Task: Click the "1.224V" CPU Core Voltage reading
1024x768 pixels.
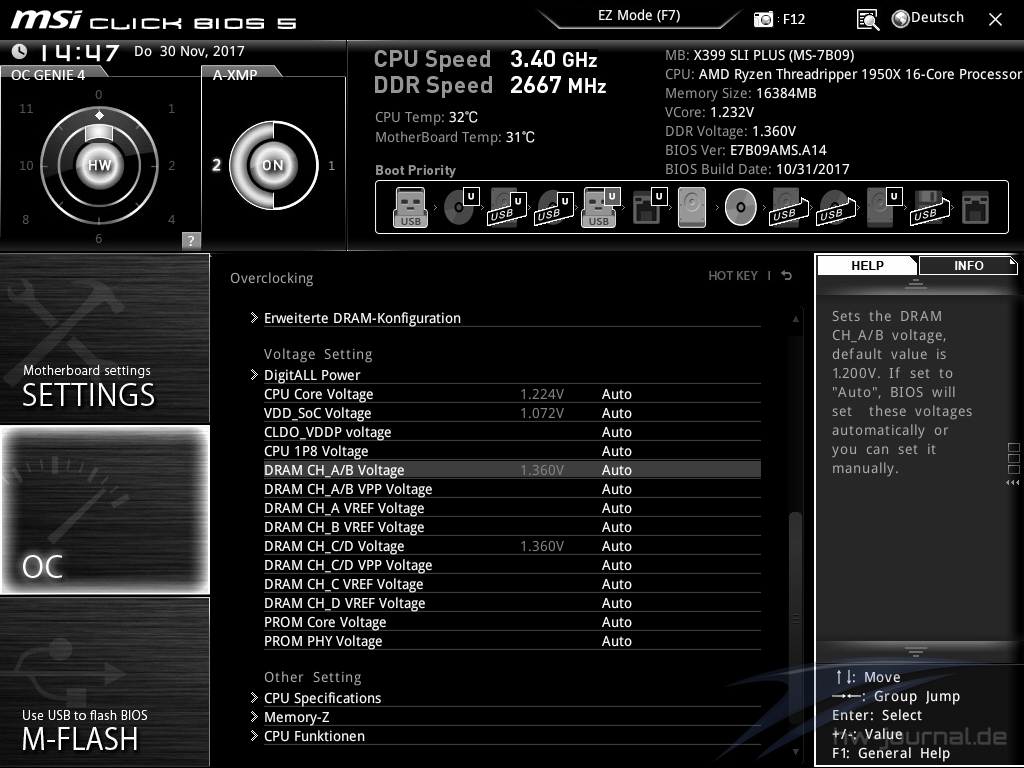Action: (542, 394)
